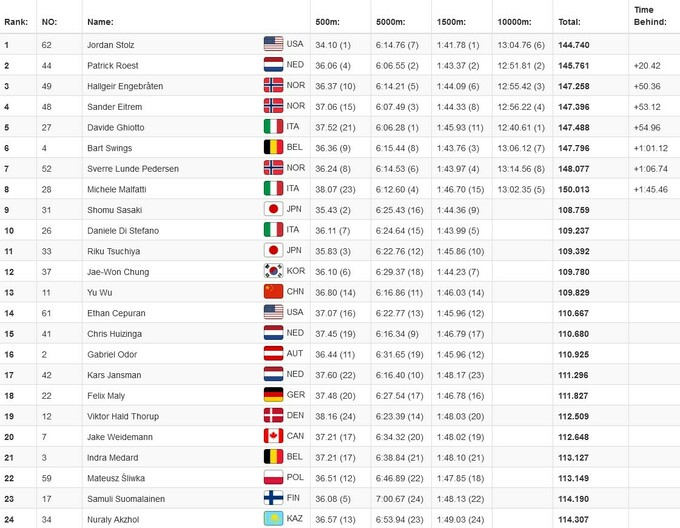Click the Korean flag beside Jae-Won Chung
This screenshot has width=680, height=528.
click(273, 271)
